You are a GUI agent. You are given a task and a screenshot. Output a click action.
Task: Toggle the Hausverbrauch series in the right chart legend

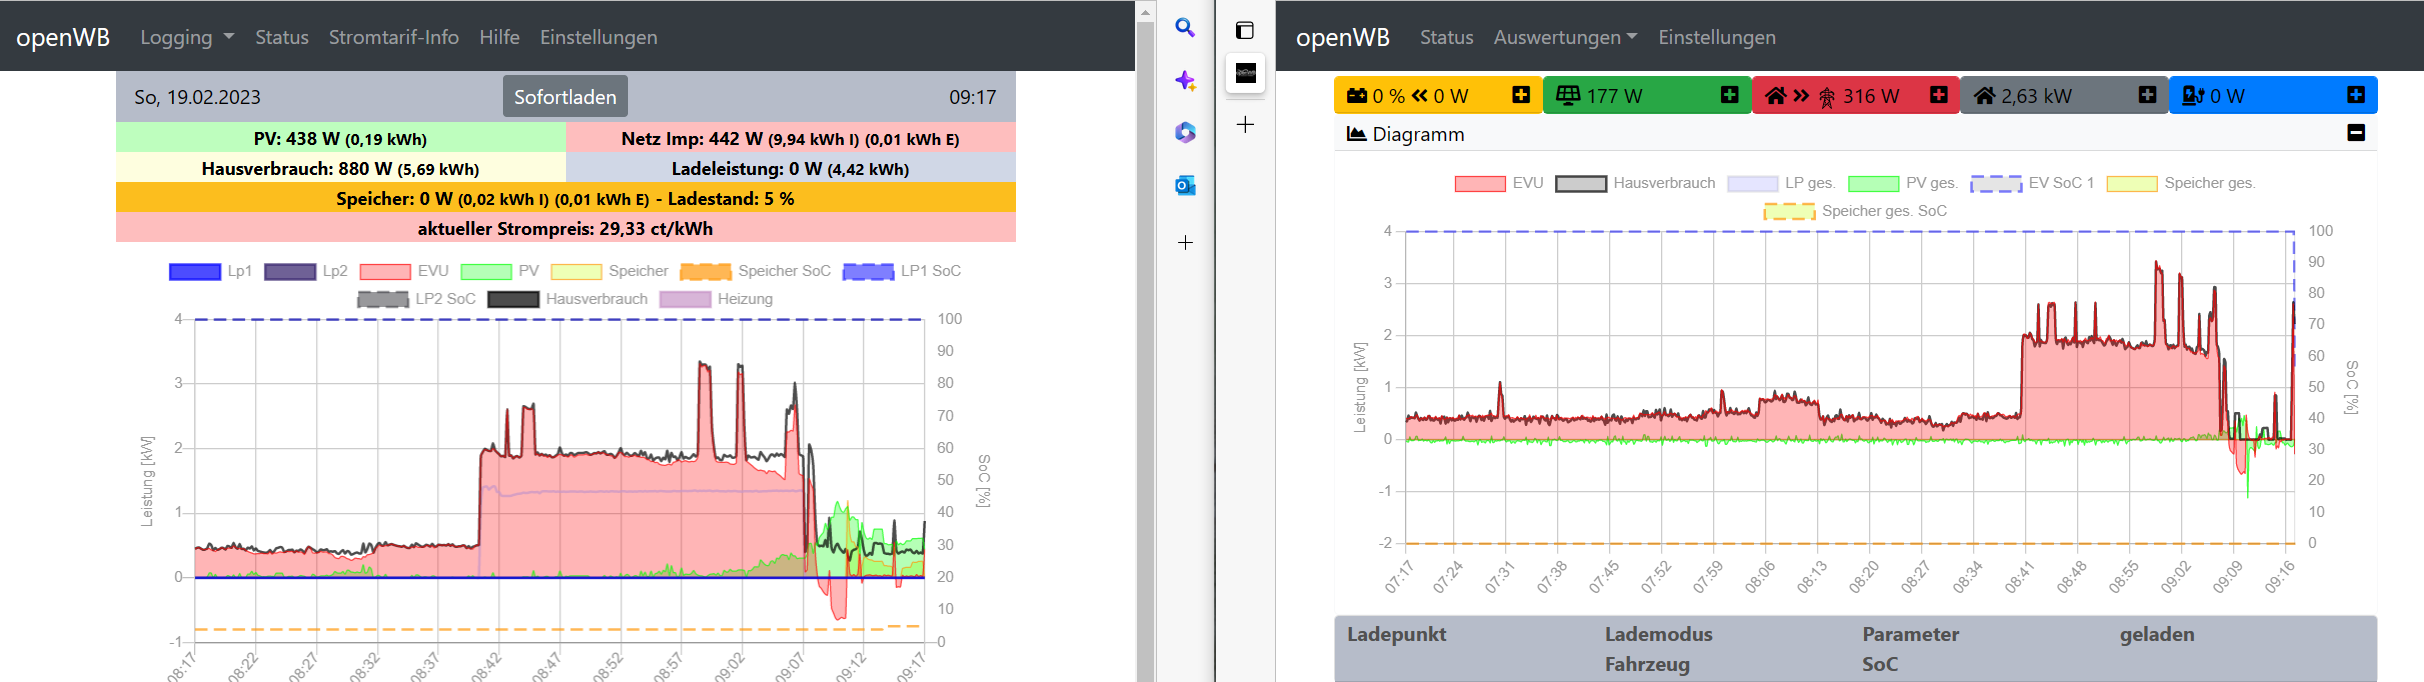coord(1581,184)
